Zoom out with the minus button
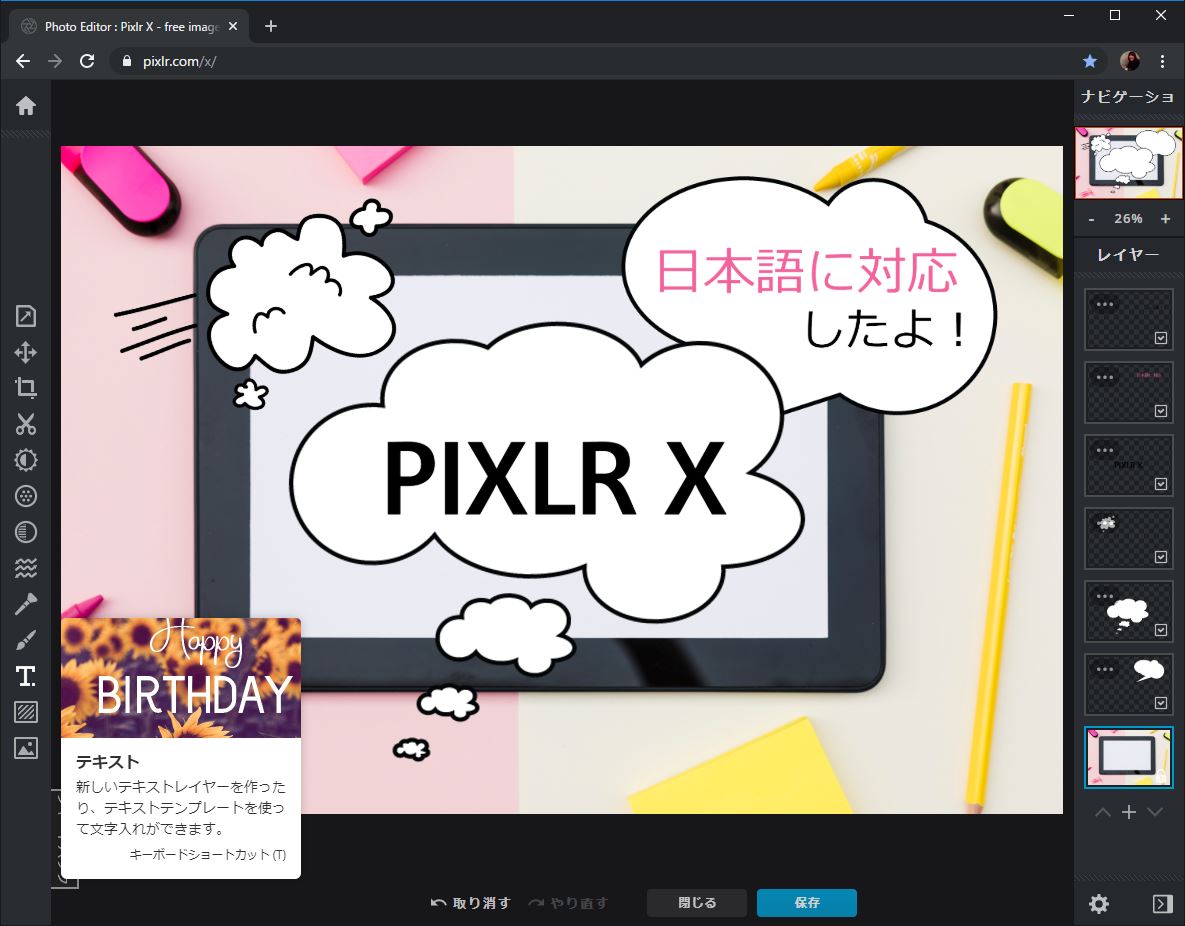The image size is (1185, 926). pos(1091,218)
